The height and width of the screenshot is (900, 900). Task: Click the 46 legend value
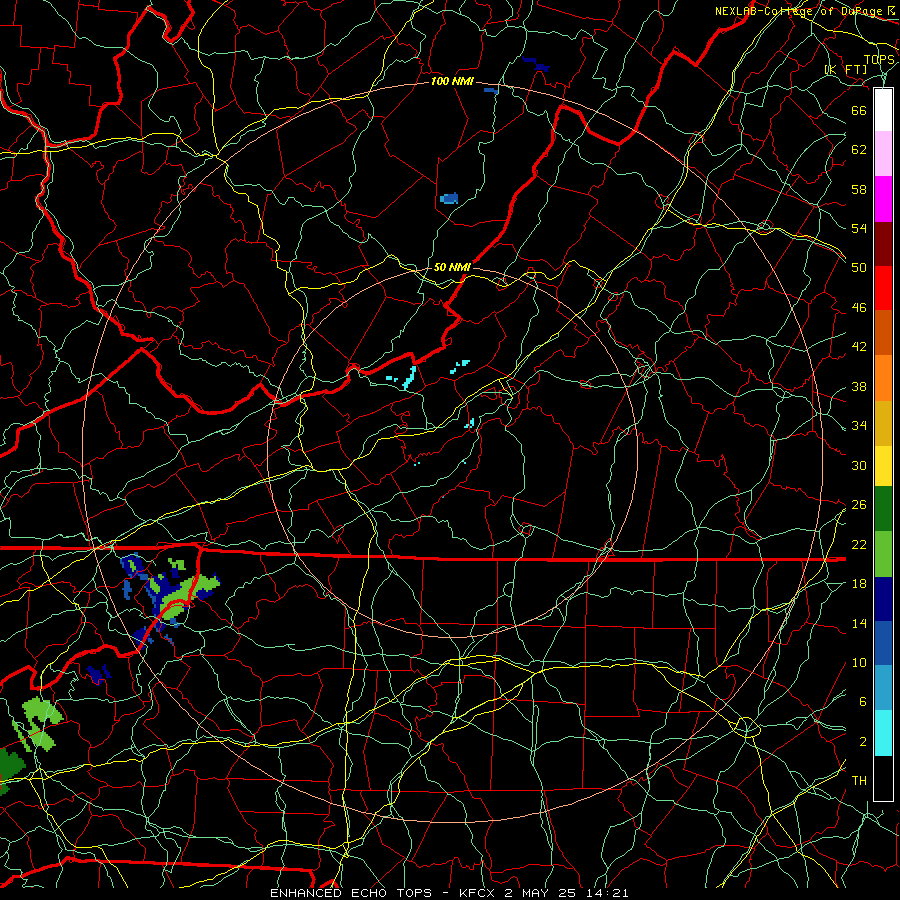tap(859, 308)
